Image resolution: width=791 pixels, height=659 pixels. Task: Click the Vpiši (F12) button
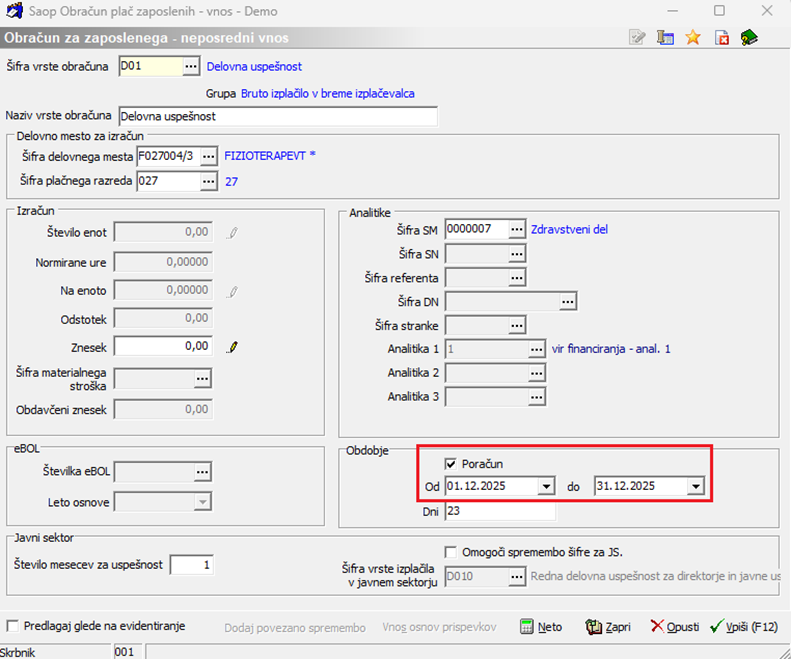744,627
